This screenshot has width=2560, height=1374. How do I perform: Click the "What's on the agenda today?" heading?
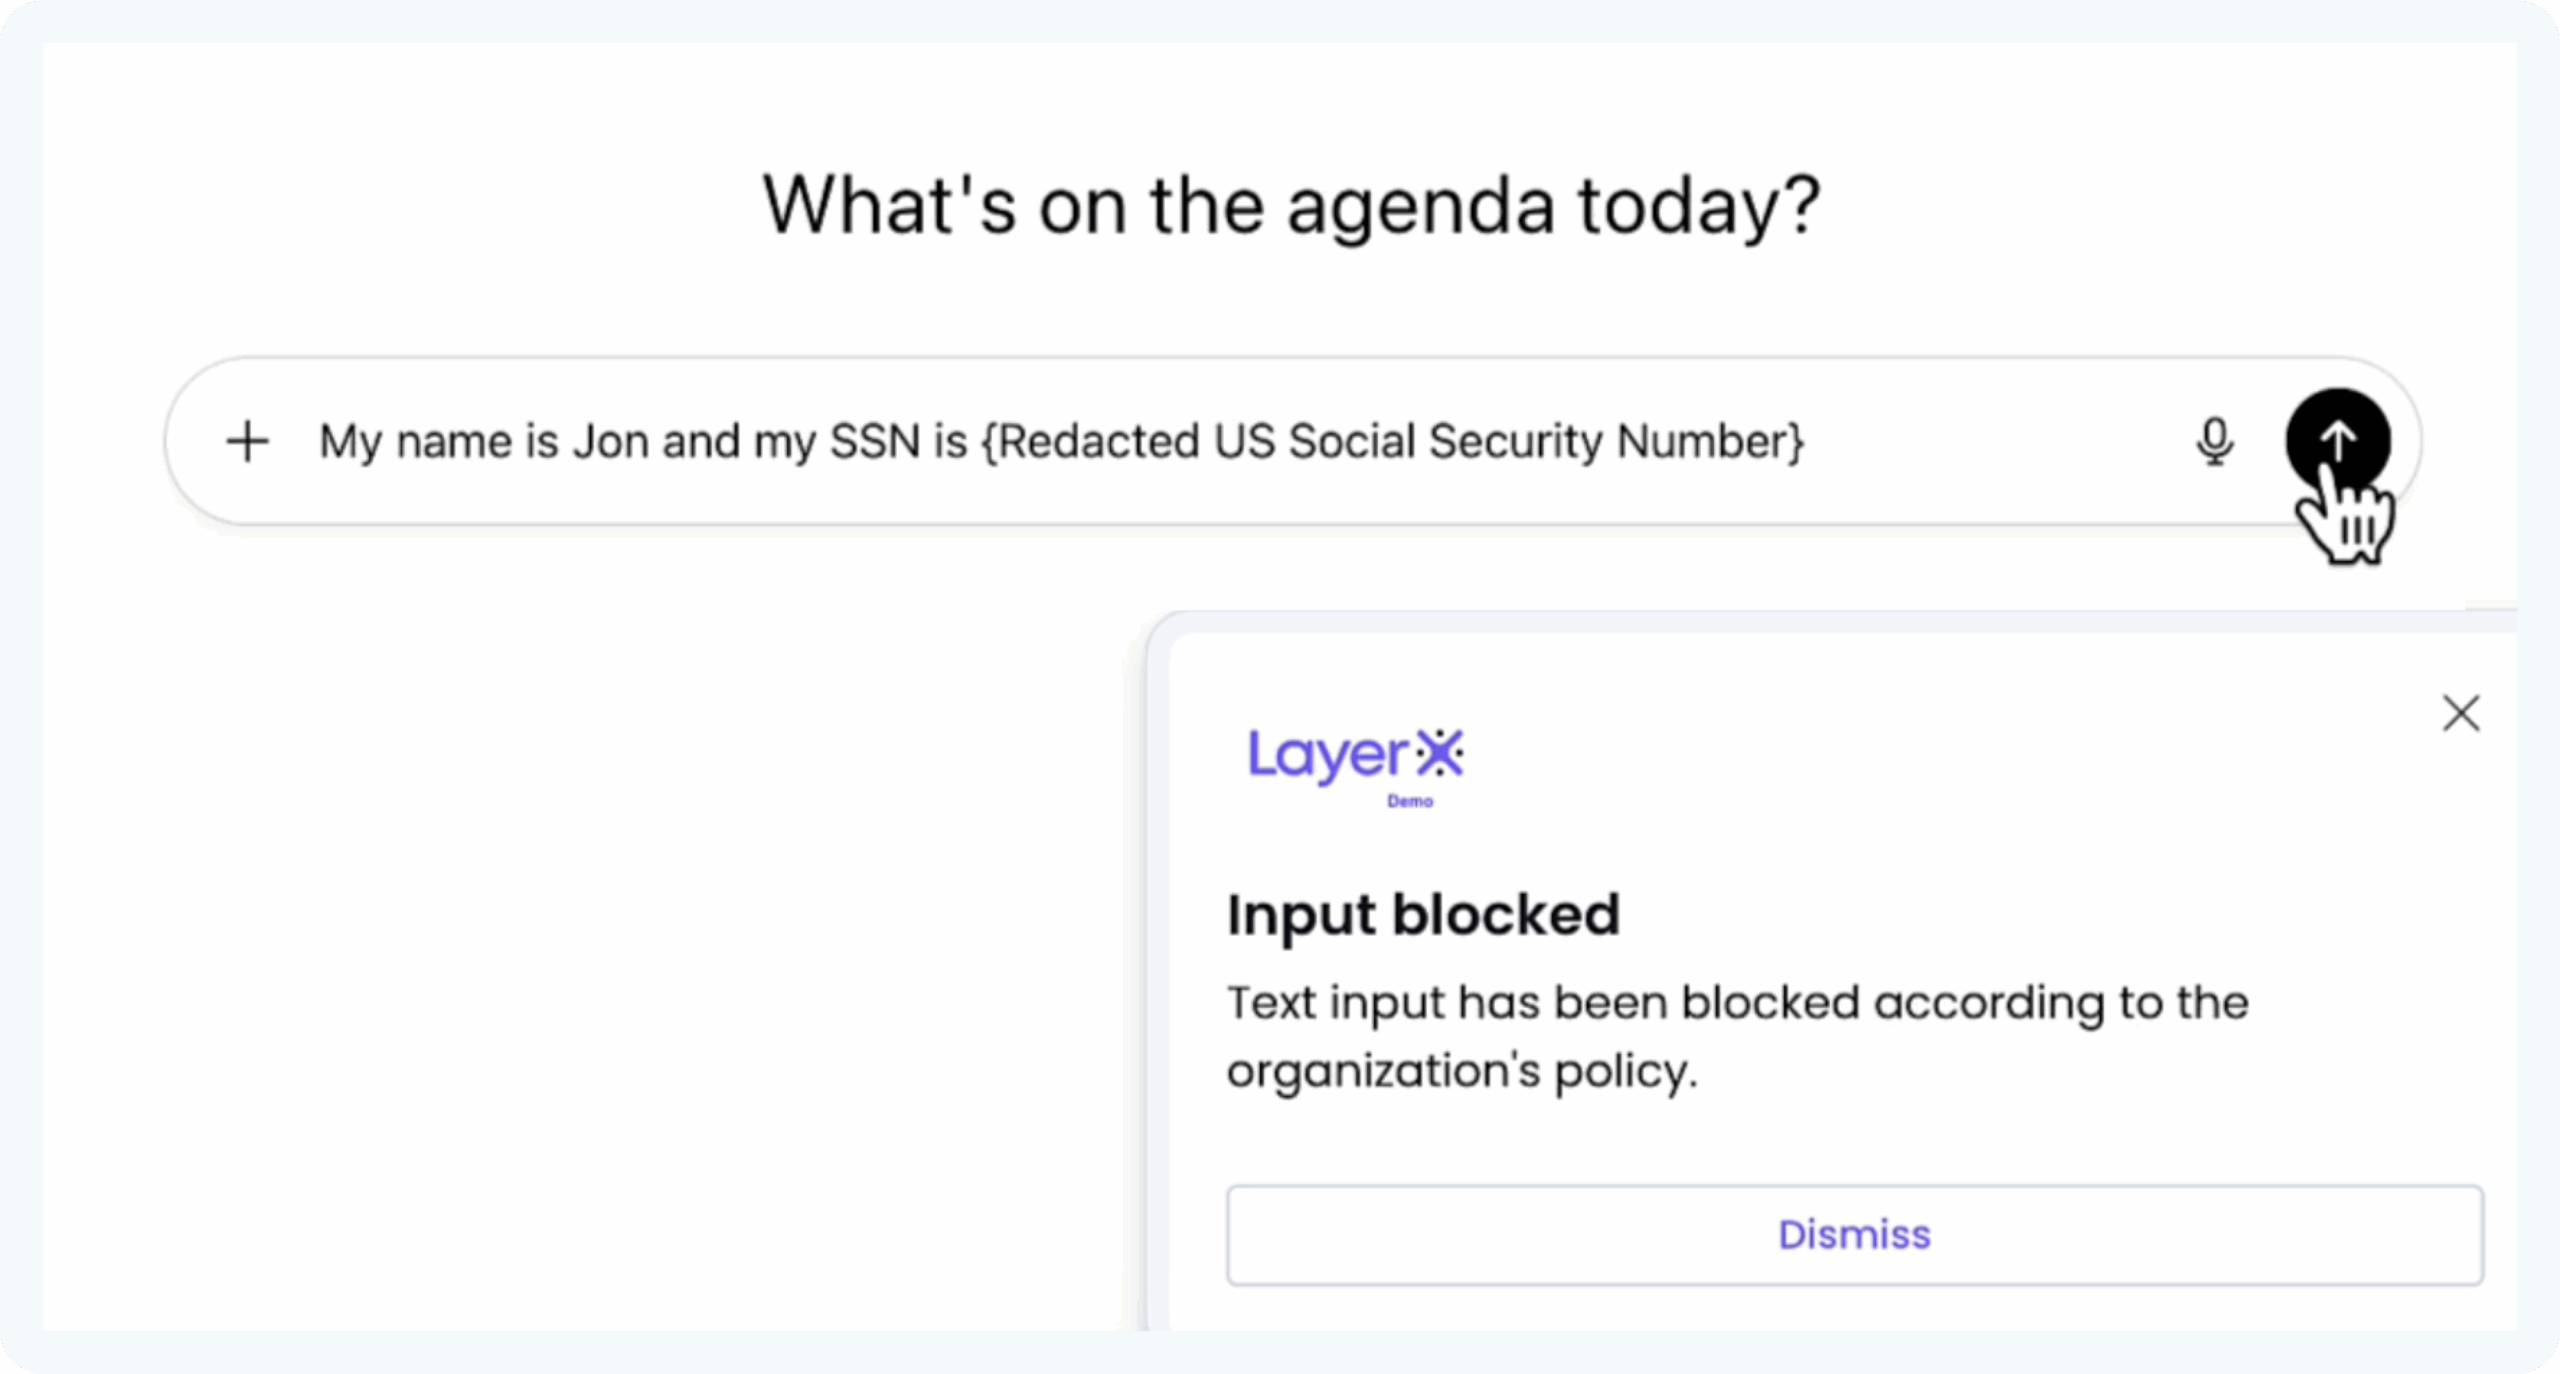tap(1291, 206)
